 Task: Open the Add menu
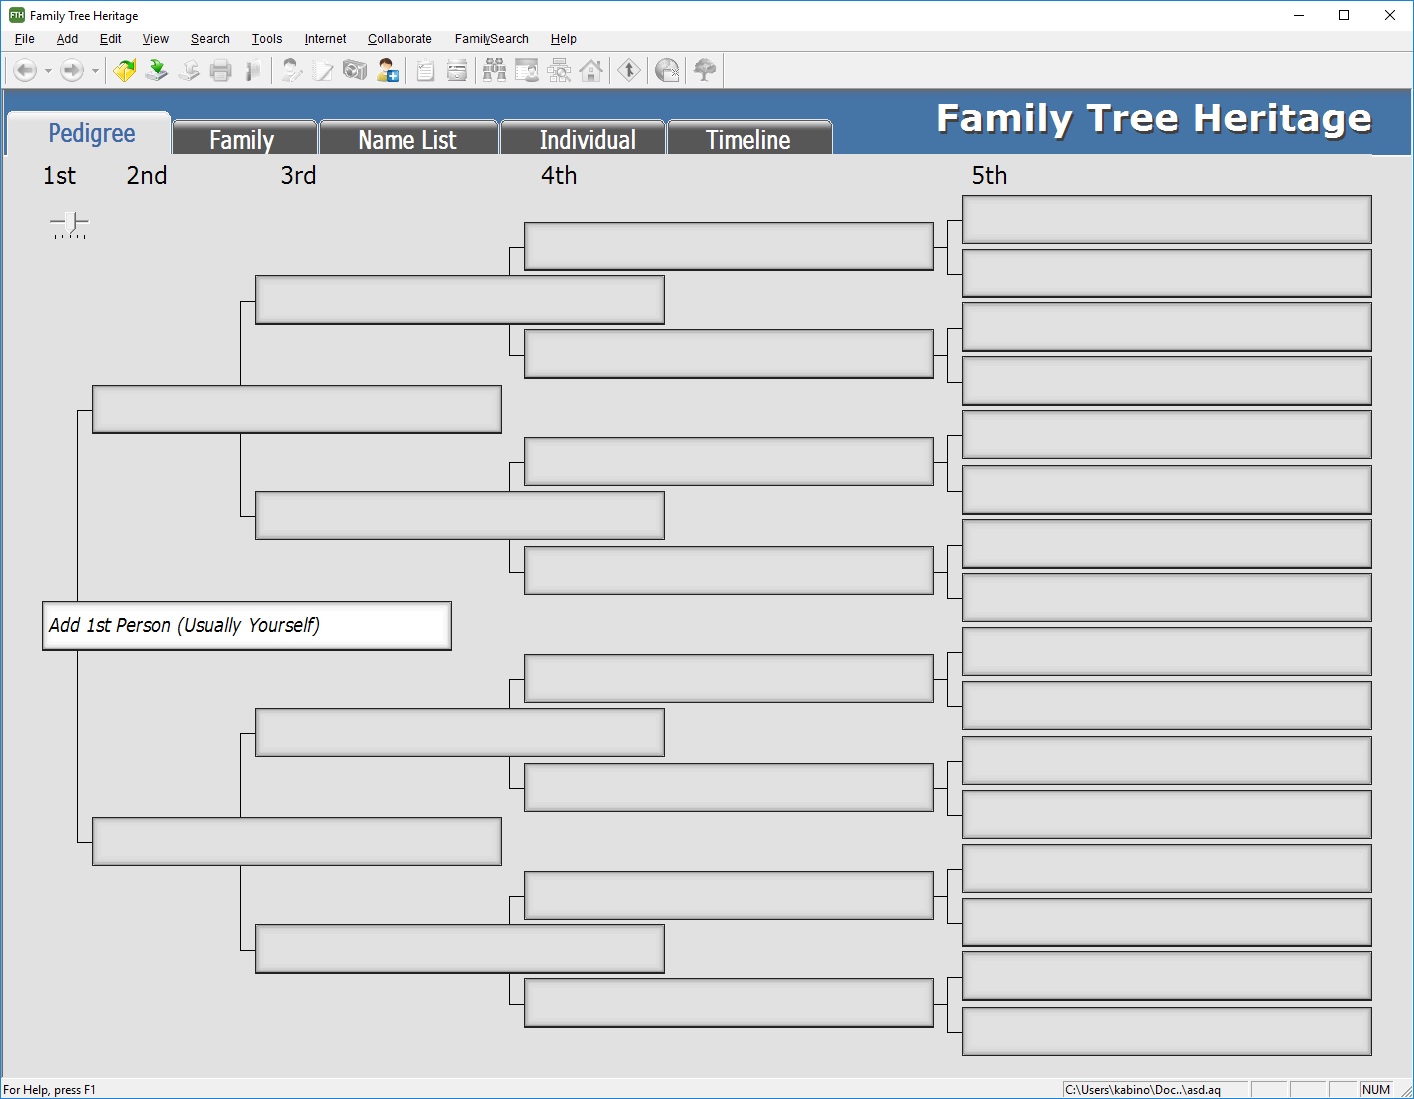67,39
